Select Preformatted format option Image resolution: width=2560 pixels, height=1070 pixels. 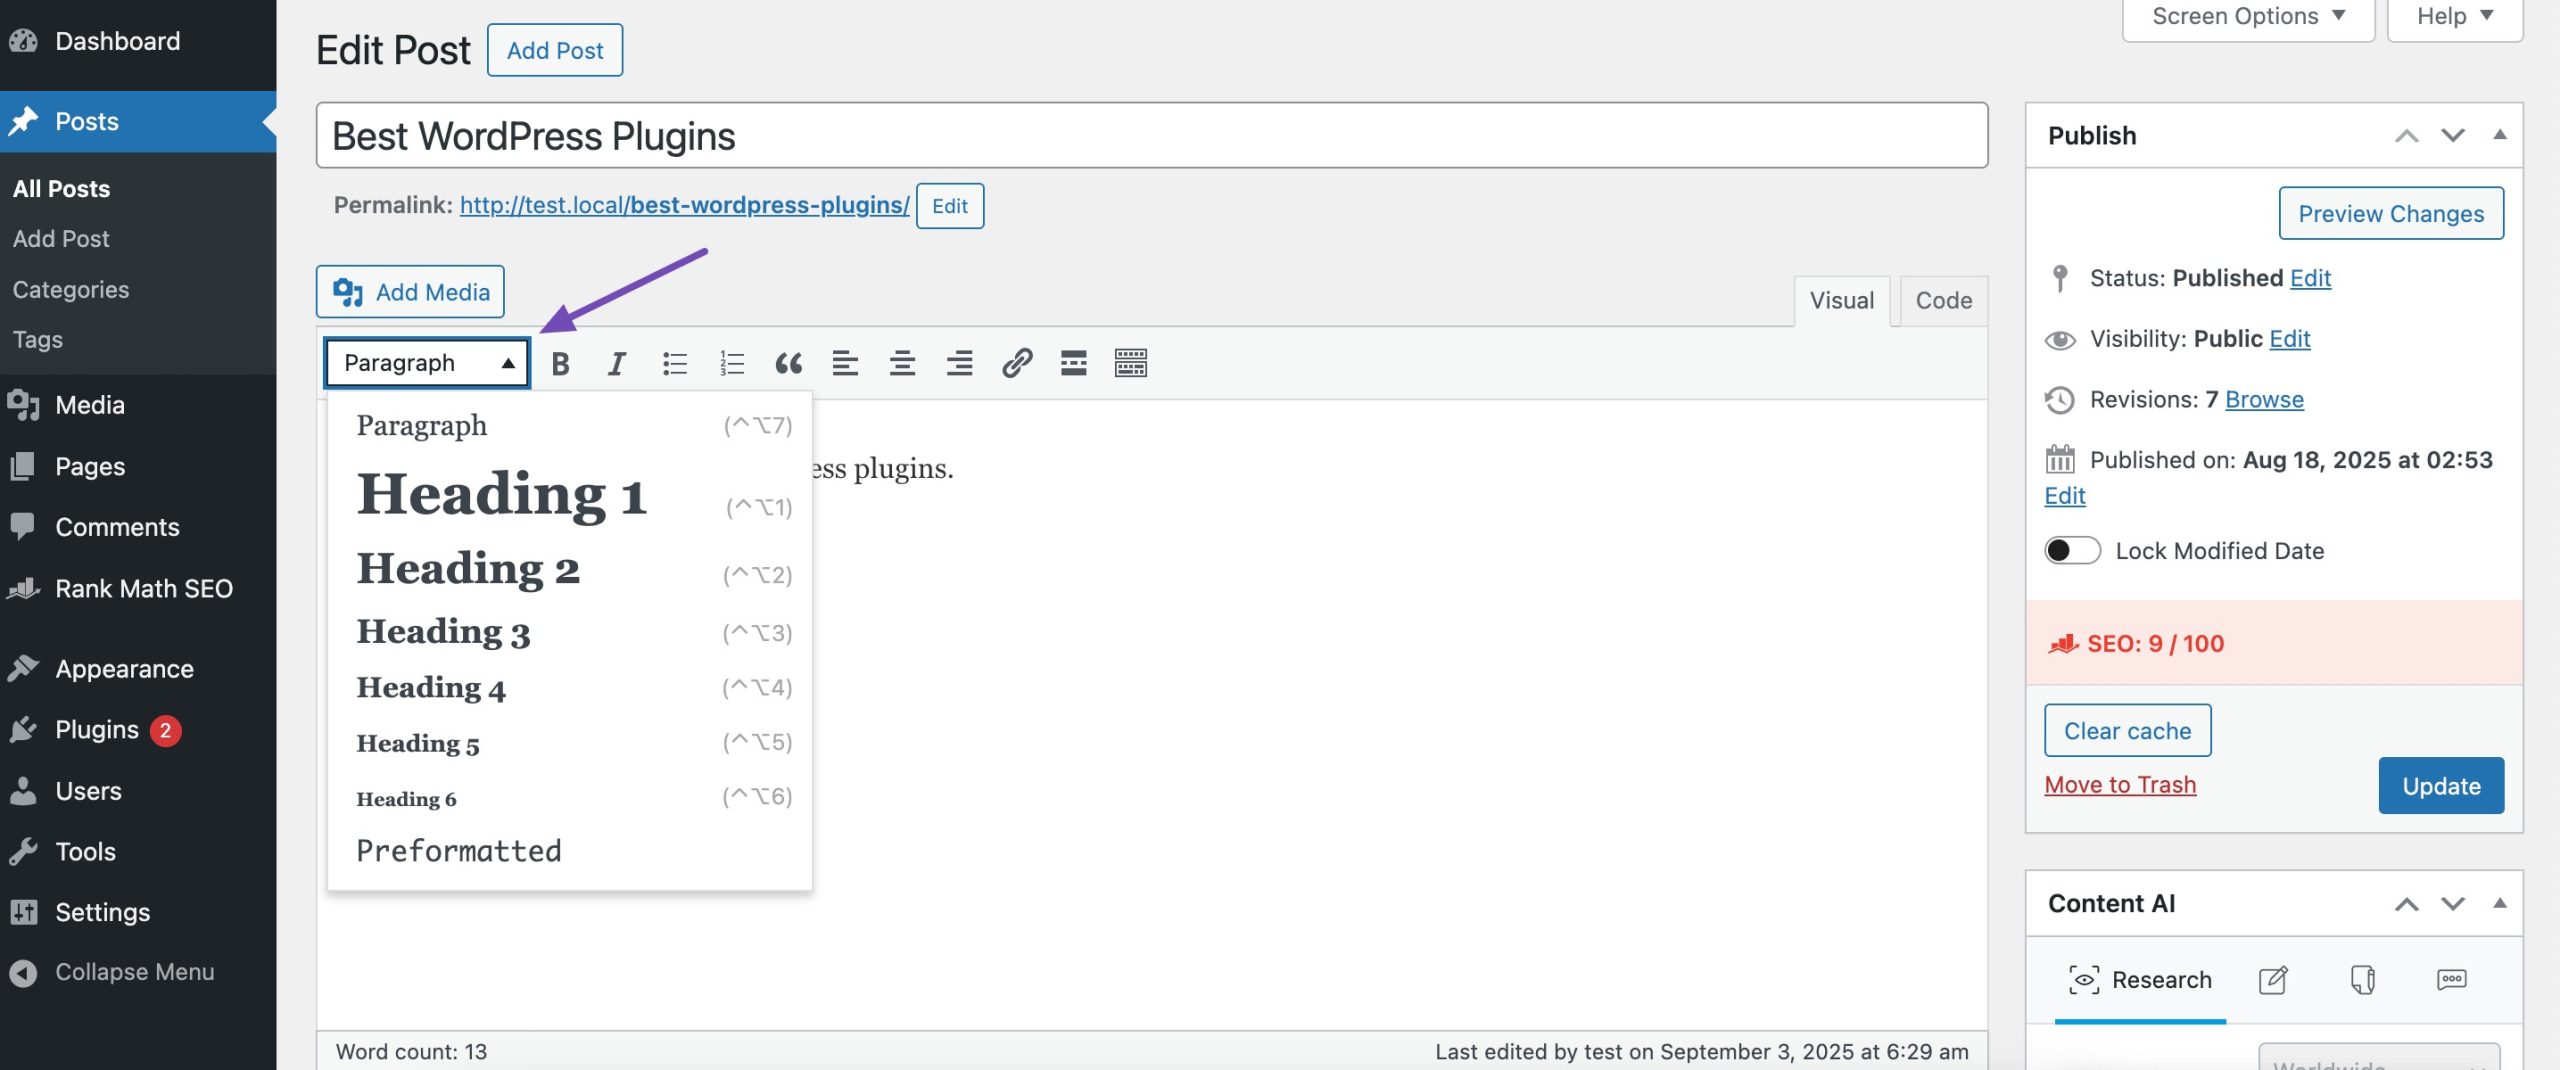point(570,851)
